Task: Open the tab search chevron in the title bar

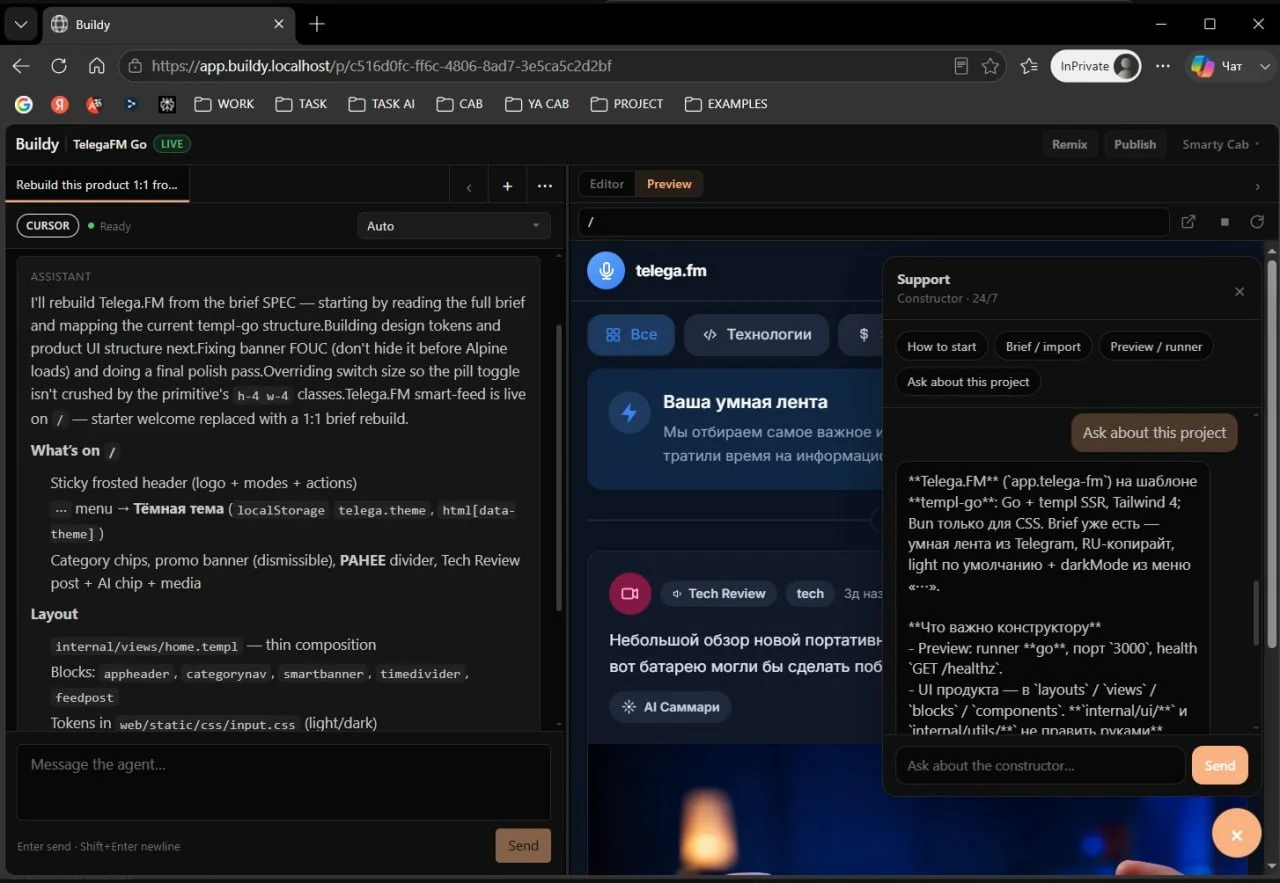Action: [x=20, y=24]
